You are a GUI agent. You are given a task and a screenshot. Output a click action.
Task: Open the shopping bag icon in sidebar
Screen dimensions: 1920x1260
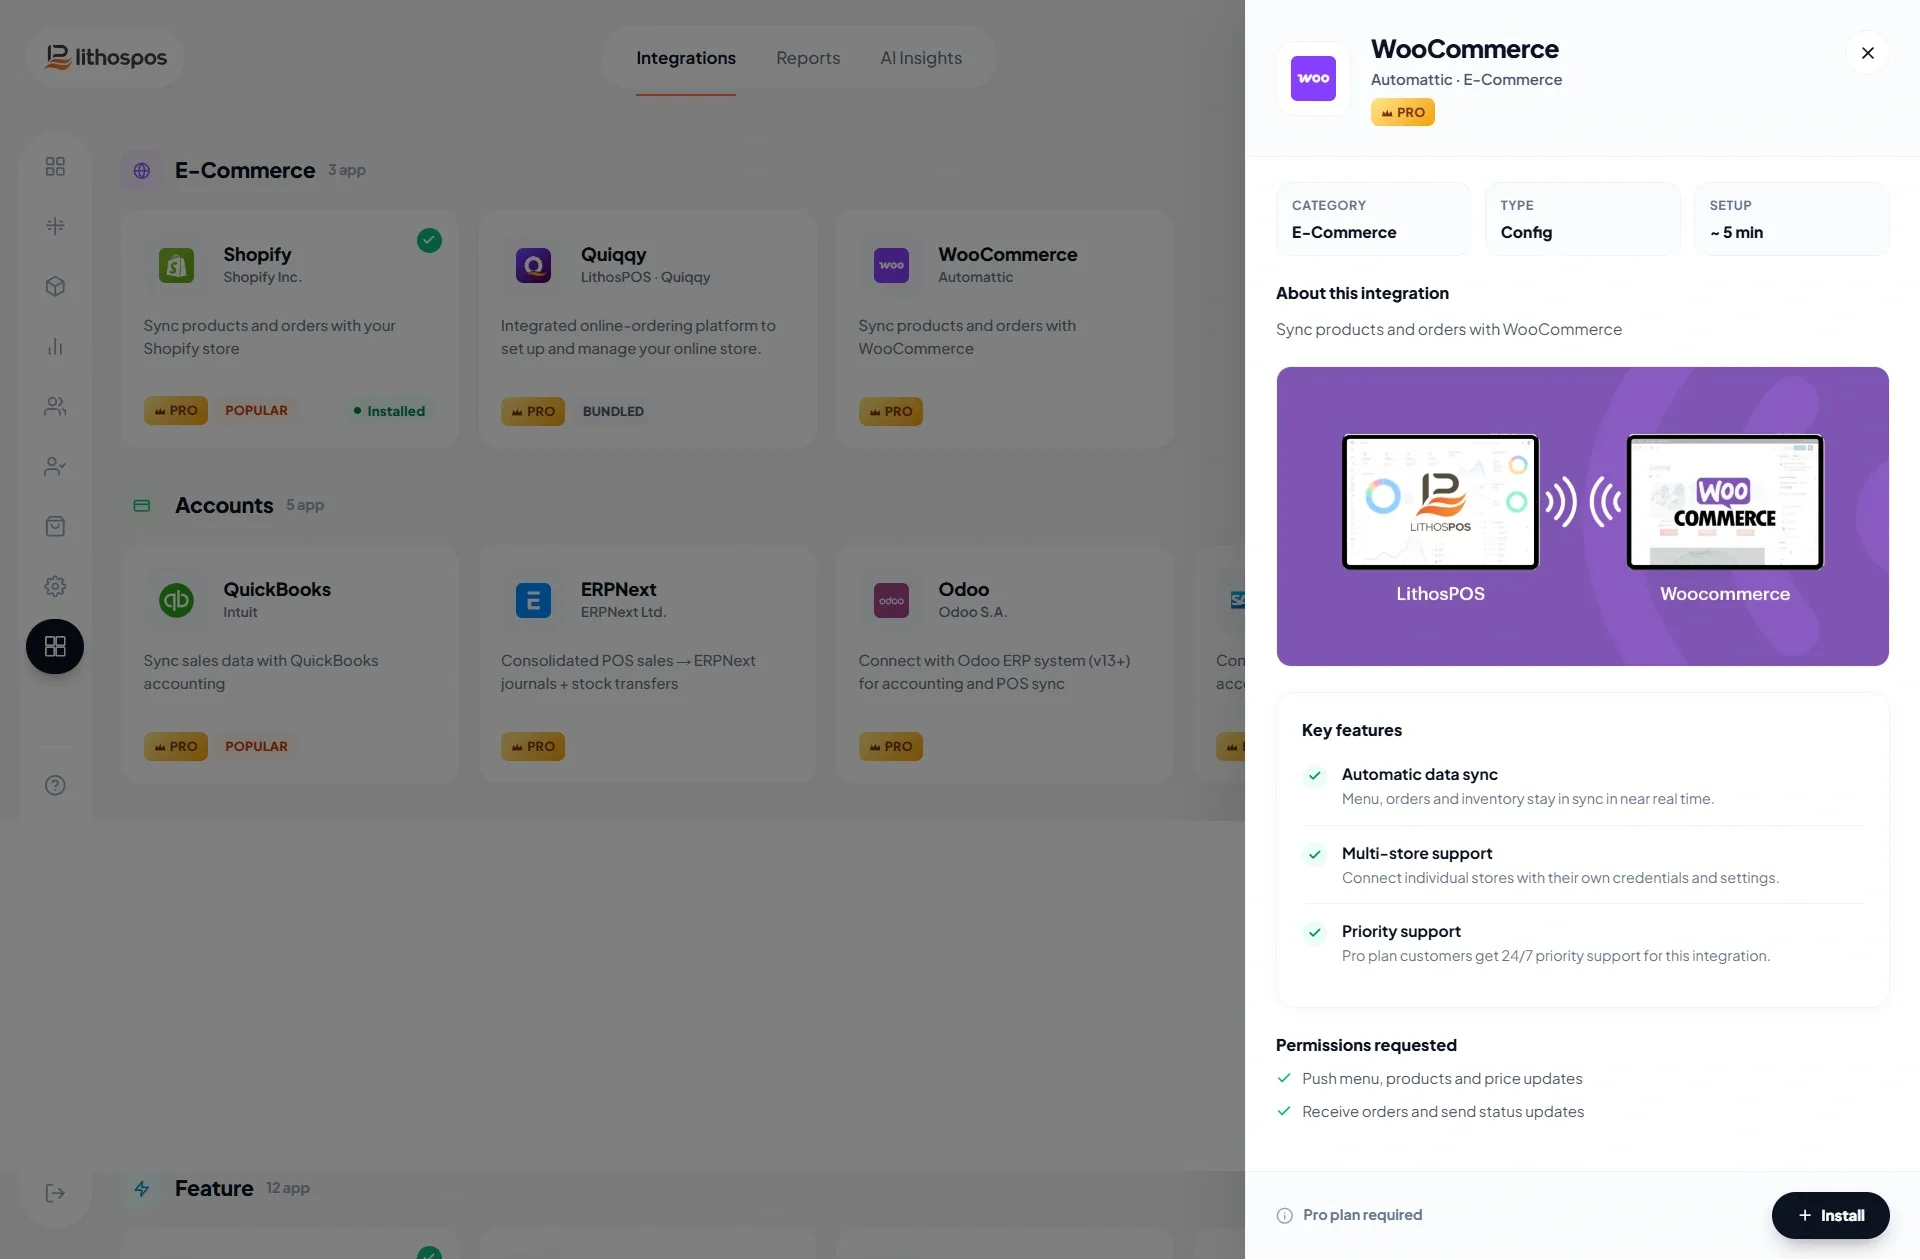[55, 526]
